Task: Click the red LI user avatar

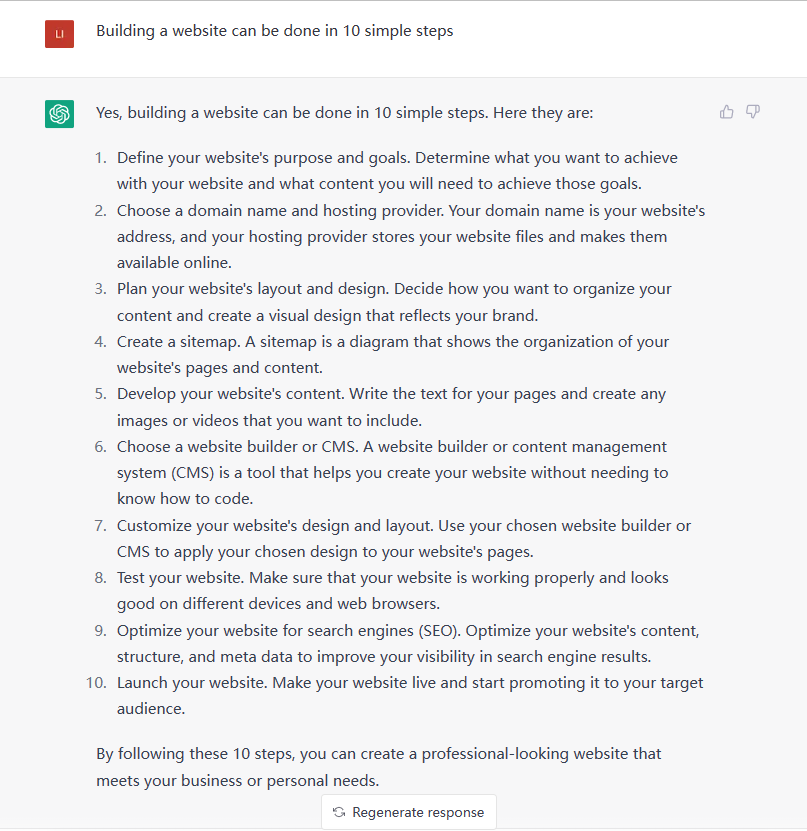Action: (60, 34)
